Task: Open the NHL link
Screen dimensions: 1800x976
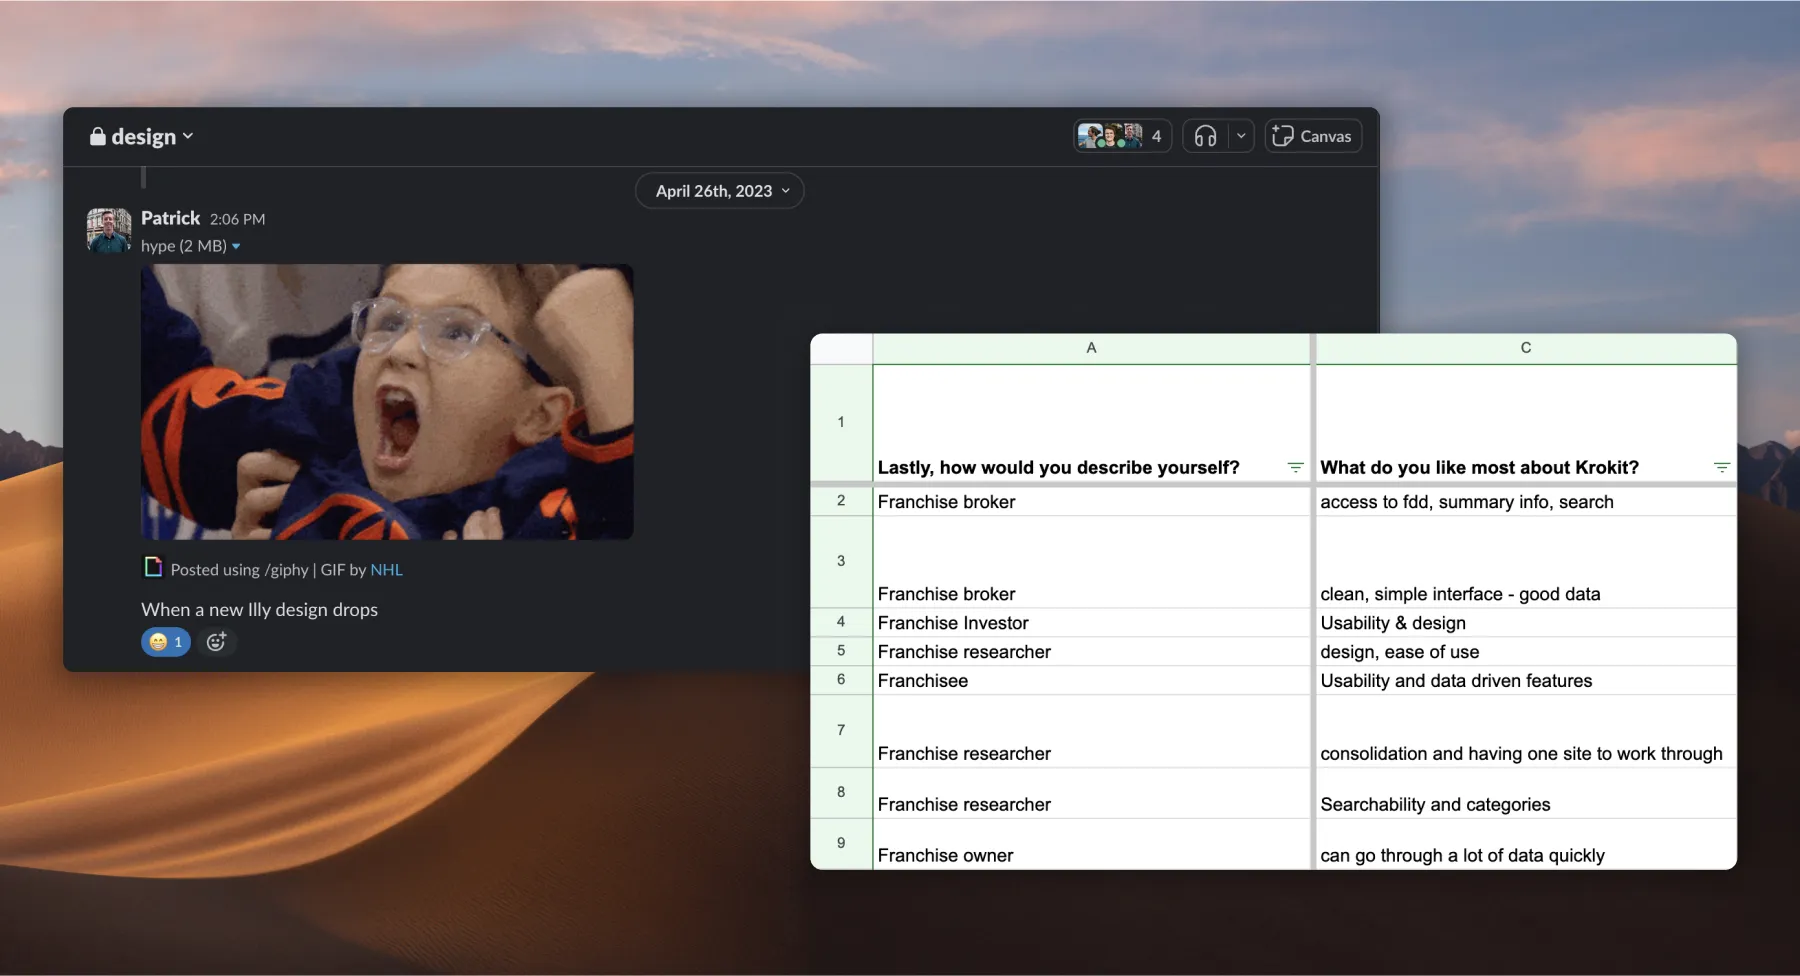Action: tap(386, 569)
